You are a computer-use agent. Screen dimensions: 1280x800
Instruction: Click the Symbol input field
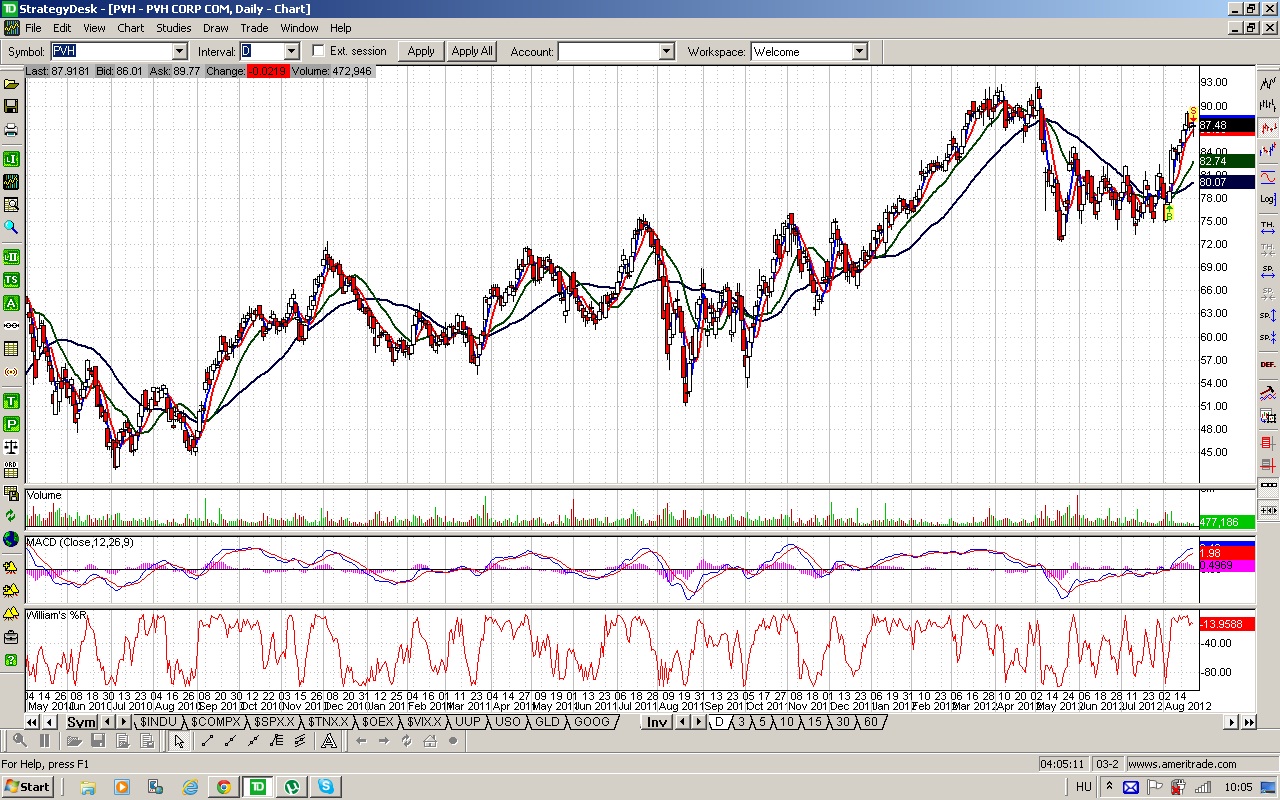[110, 51]
